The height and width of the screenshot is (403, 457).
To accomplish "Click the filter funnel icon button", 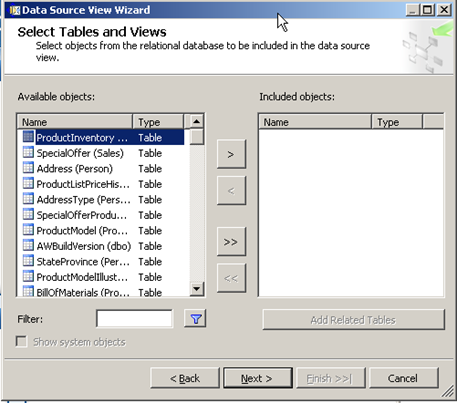I will 195,319.
